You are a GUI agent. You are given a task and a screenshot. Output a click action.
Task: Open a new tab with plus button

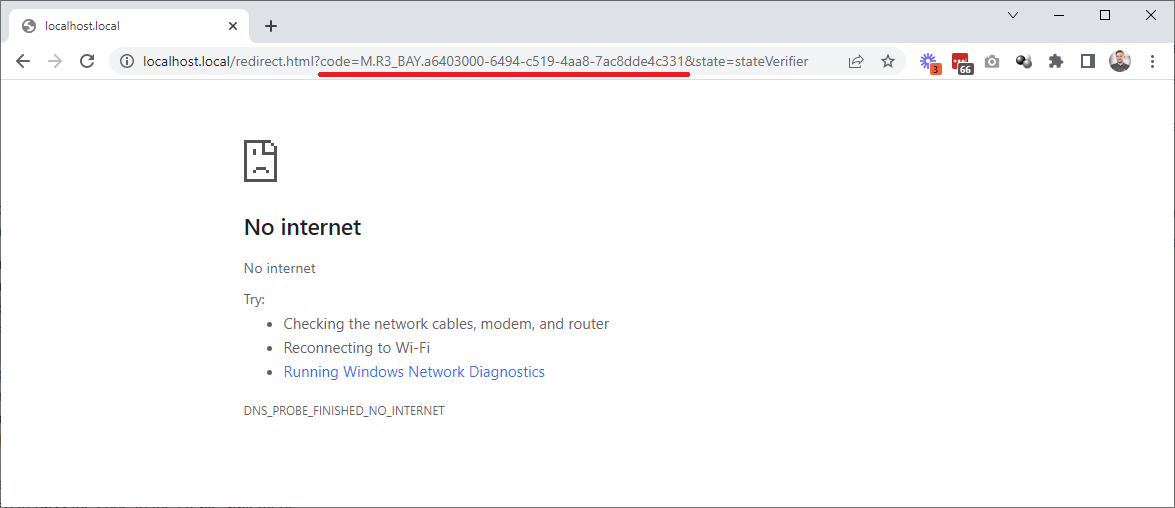click(x=271, y=26)
